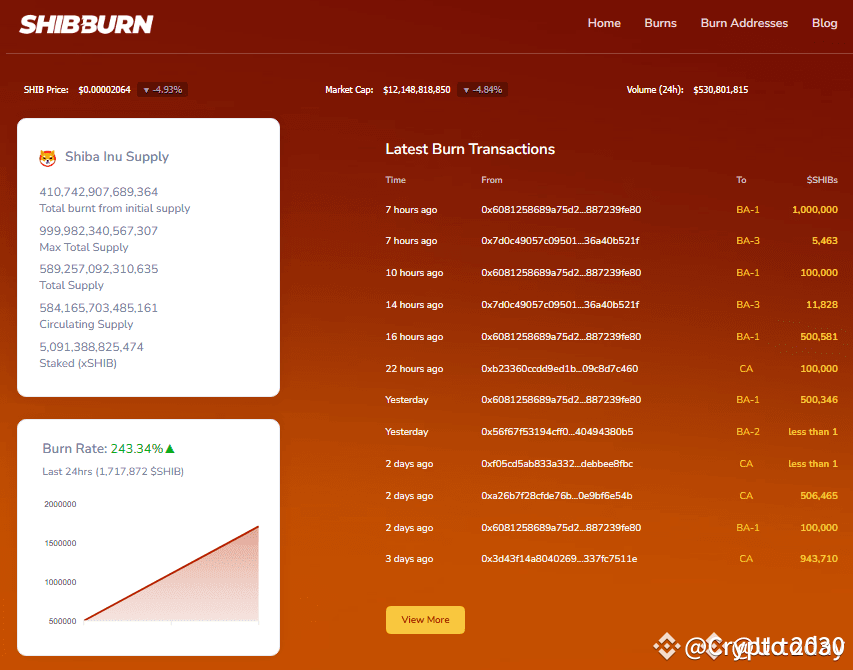Open sender address of 5,463 burn
The image size is (853, 670).
click(560, 240)
